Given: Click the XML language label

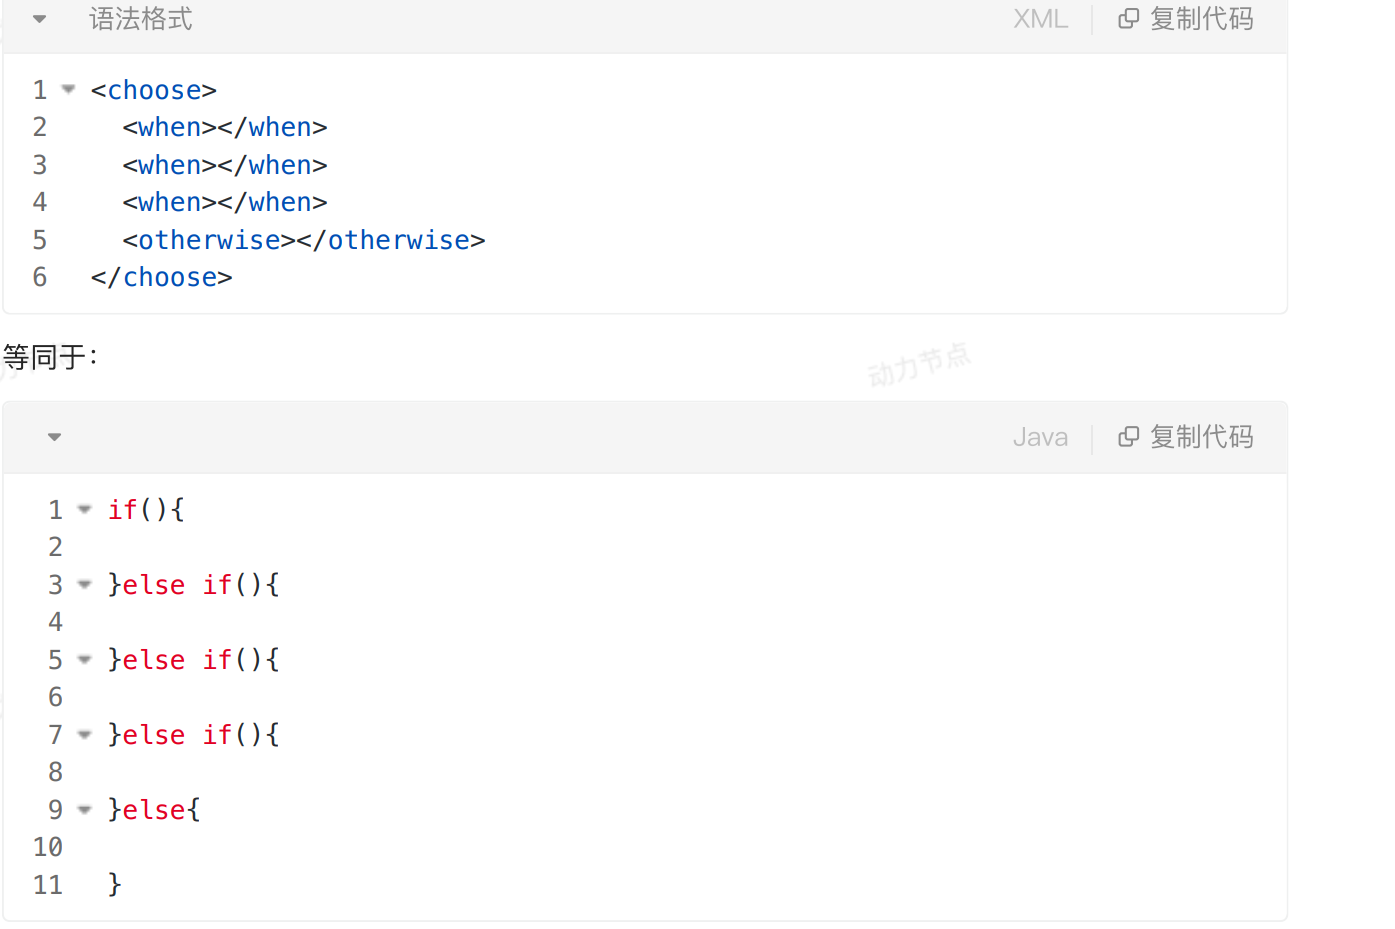Looking at the screenshot, I should [x=1040, y=19].
